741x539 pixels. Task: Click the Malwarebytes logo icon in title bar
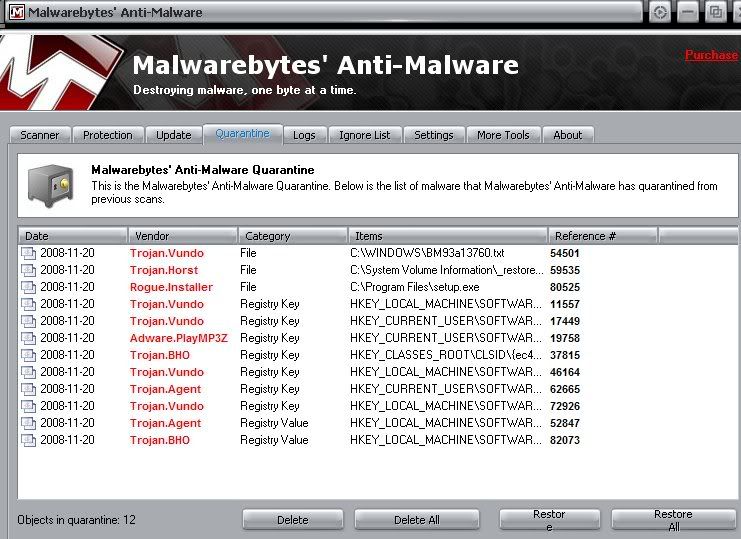tap(17, 12)
